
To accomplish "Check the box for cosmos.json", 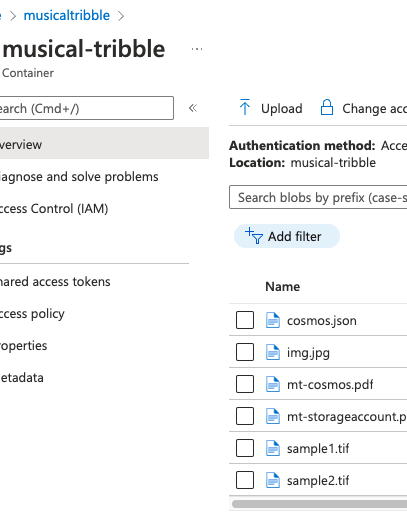I will tap(245, 320).
